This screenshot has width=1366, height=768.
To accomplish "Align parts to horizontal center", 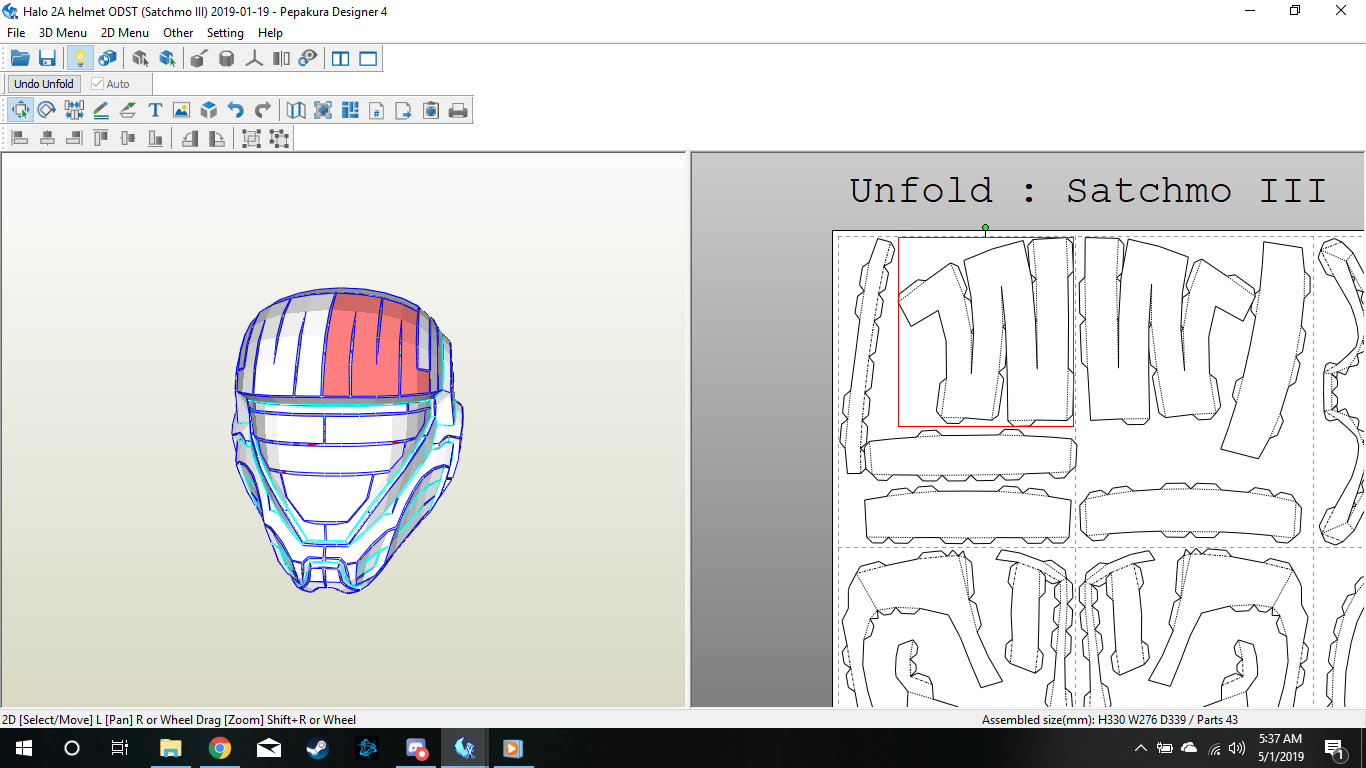I will tap(47, 138).
